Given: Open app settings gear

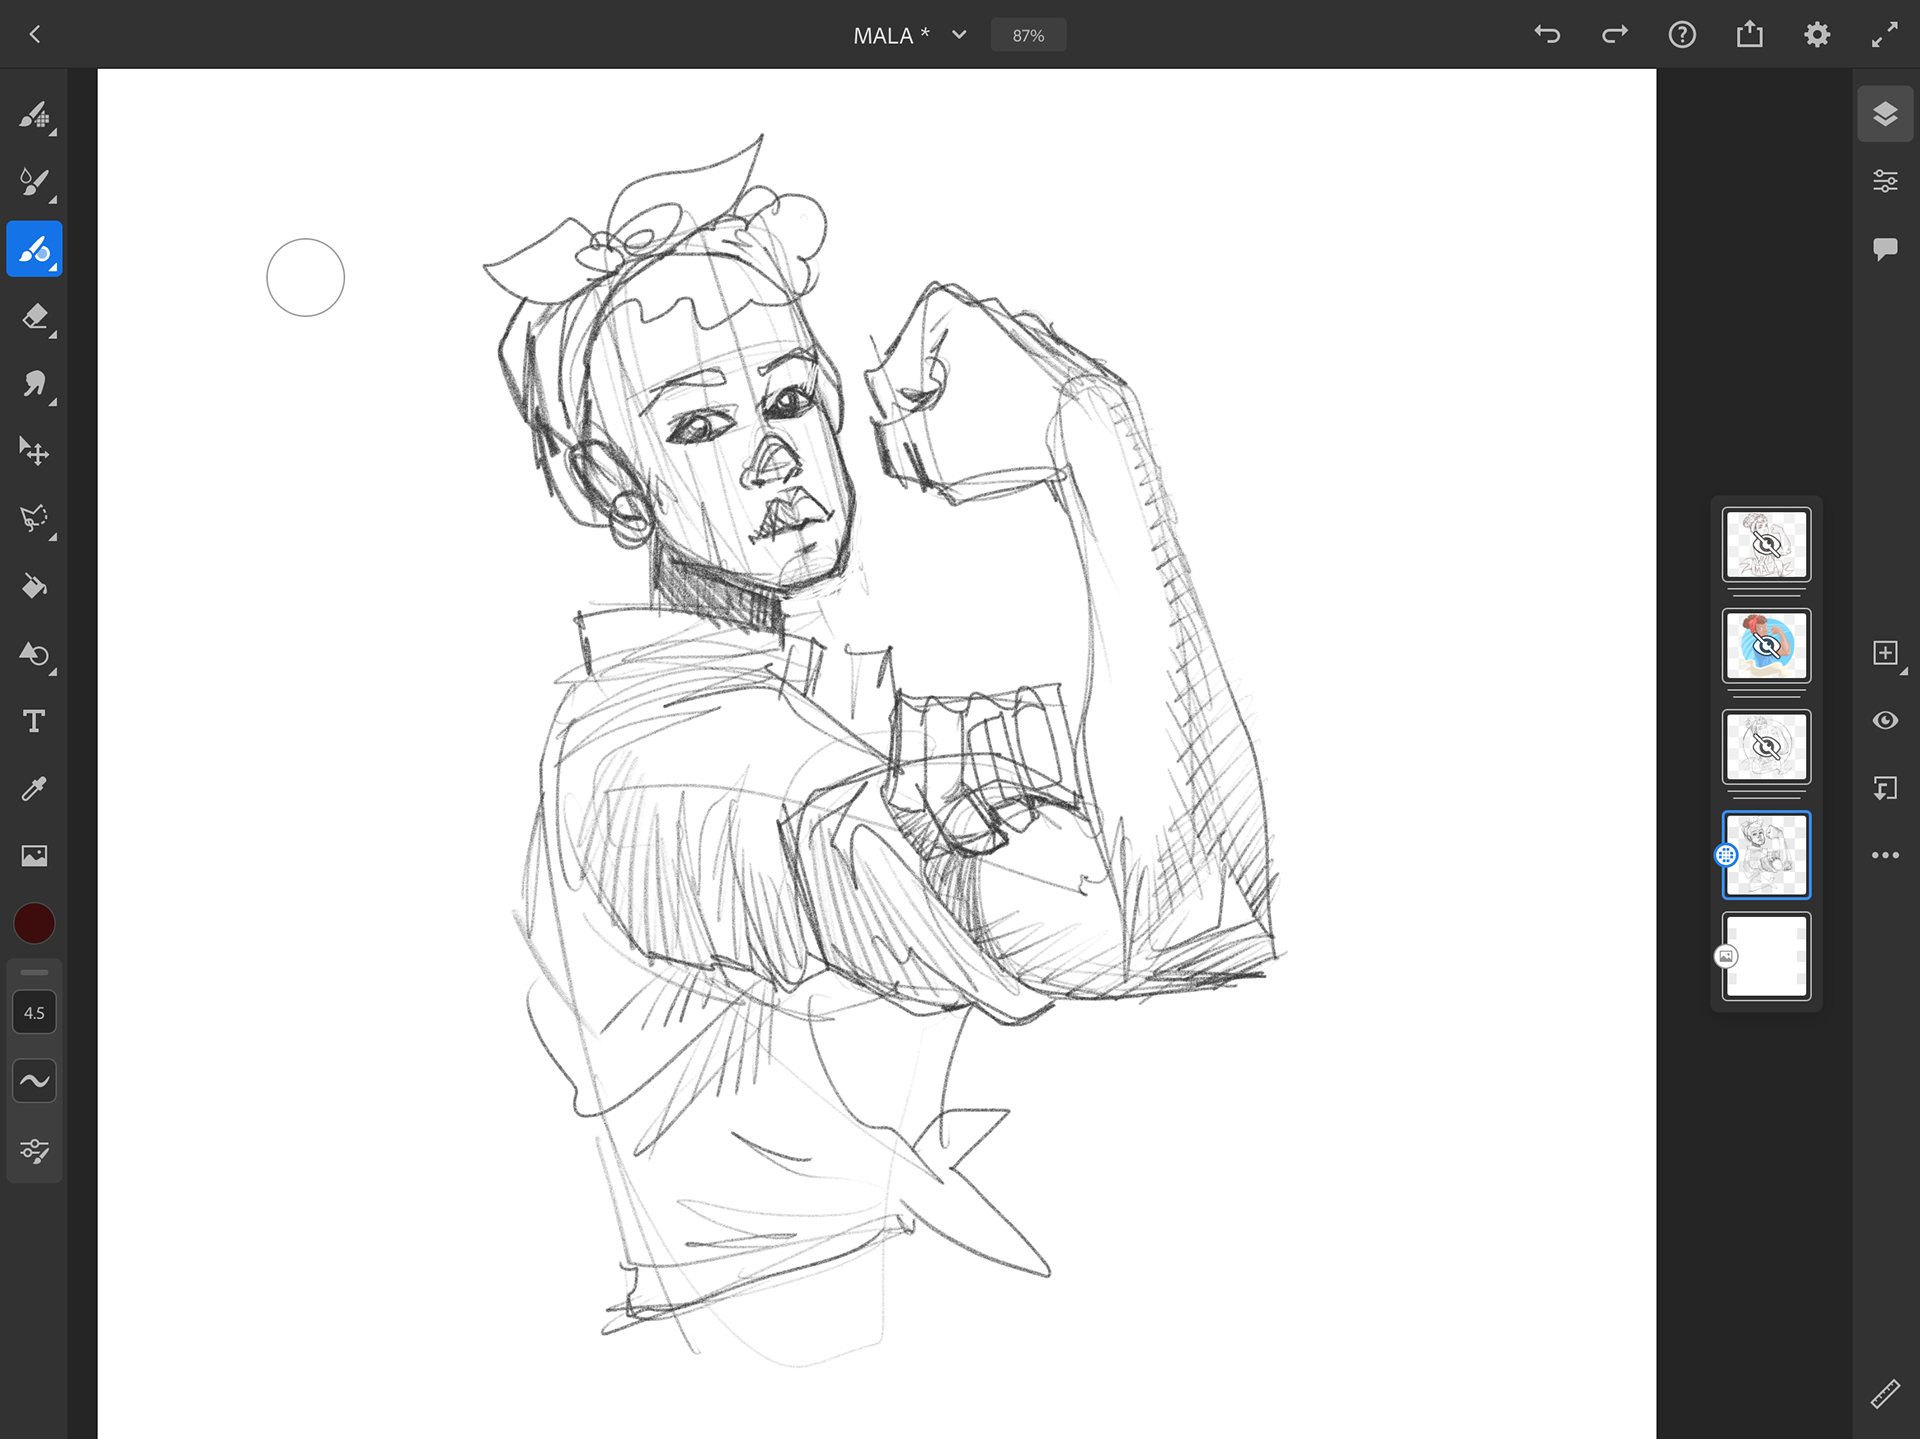Looking at the screenshot, I should tap(1817, 35).
